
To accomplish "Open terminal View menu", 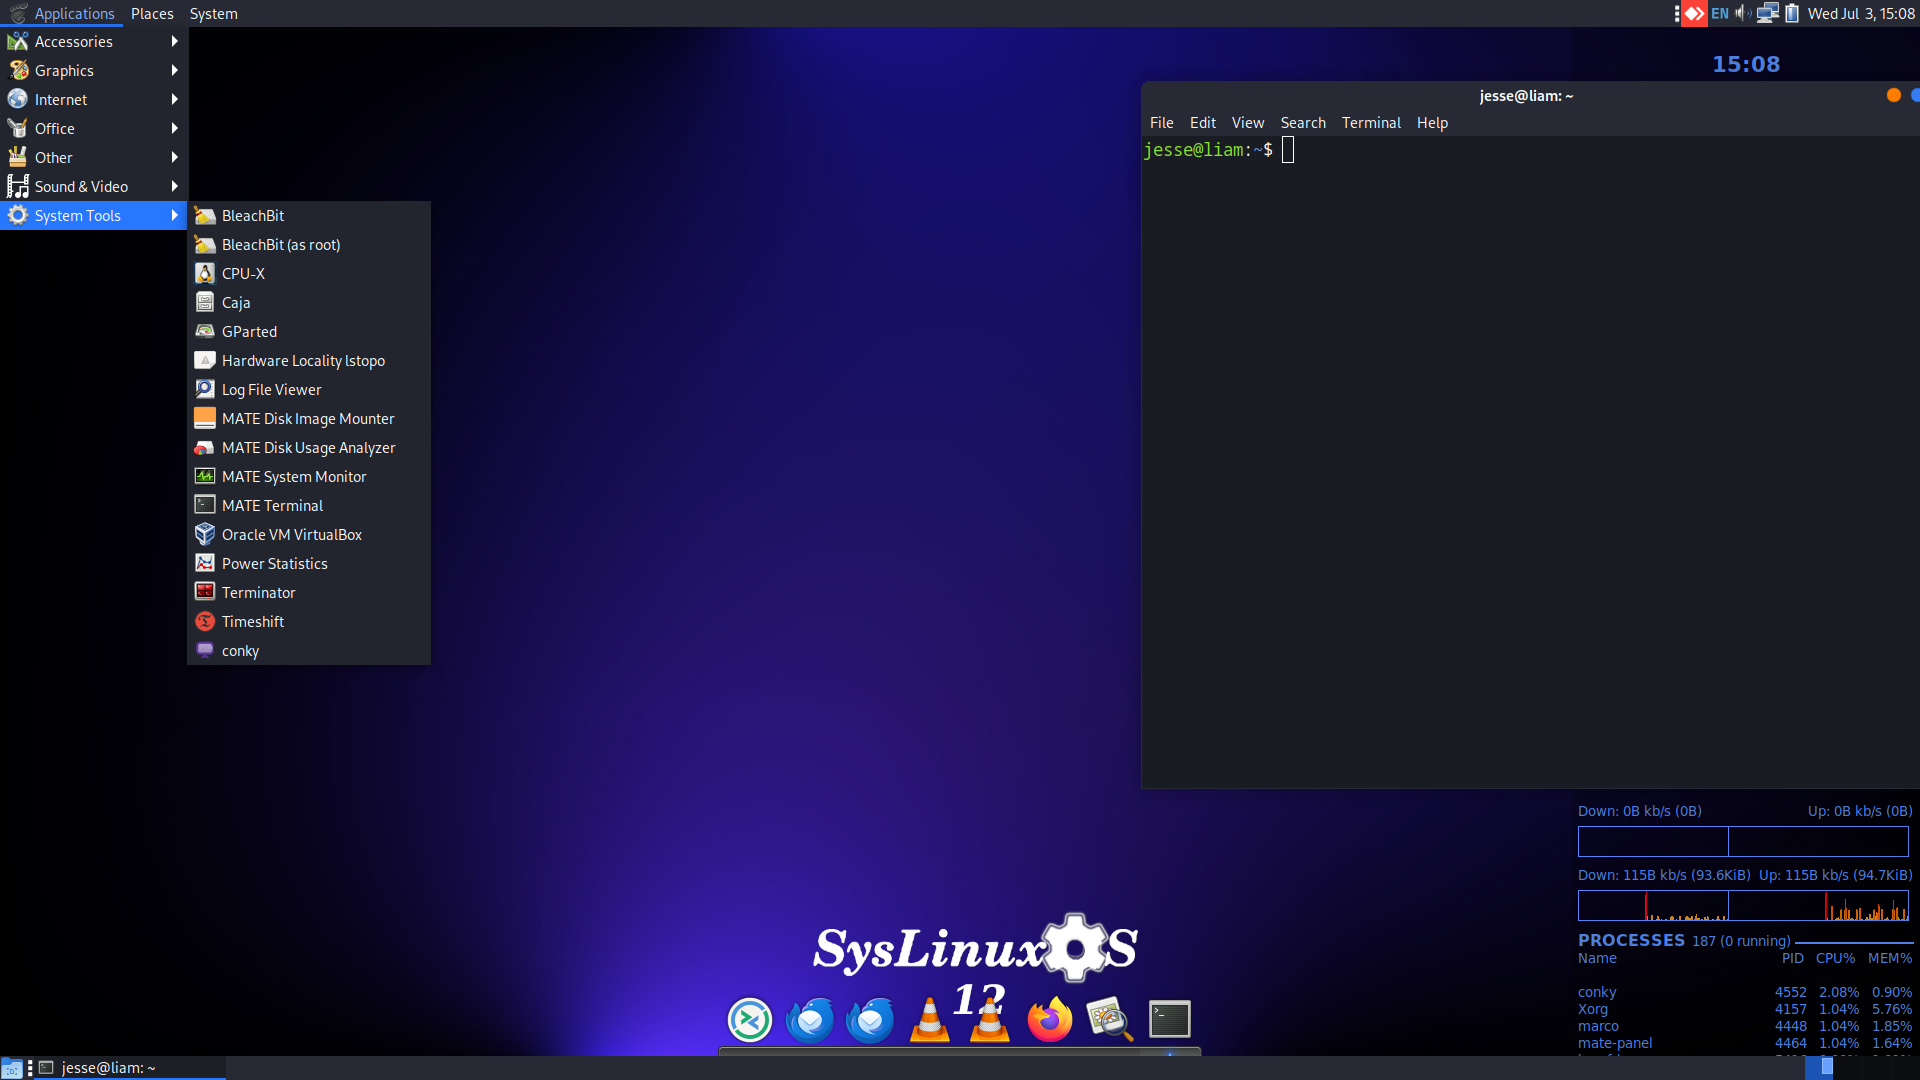I will [x=1247, y=123].
